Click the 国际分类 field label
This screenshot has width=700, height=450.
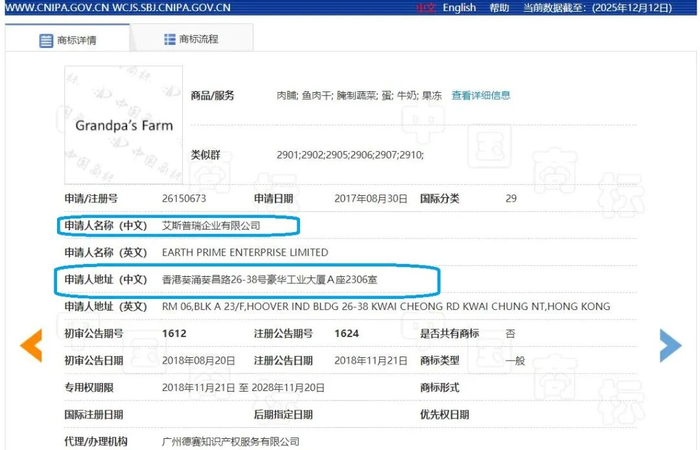439,198
